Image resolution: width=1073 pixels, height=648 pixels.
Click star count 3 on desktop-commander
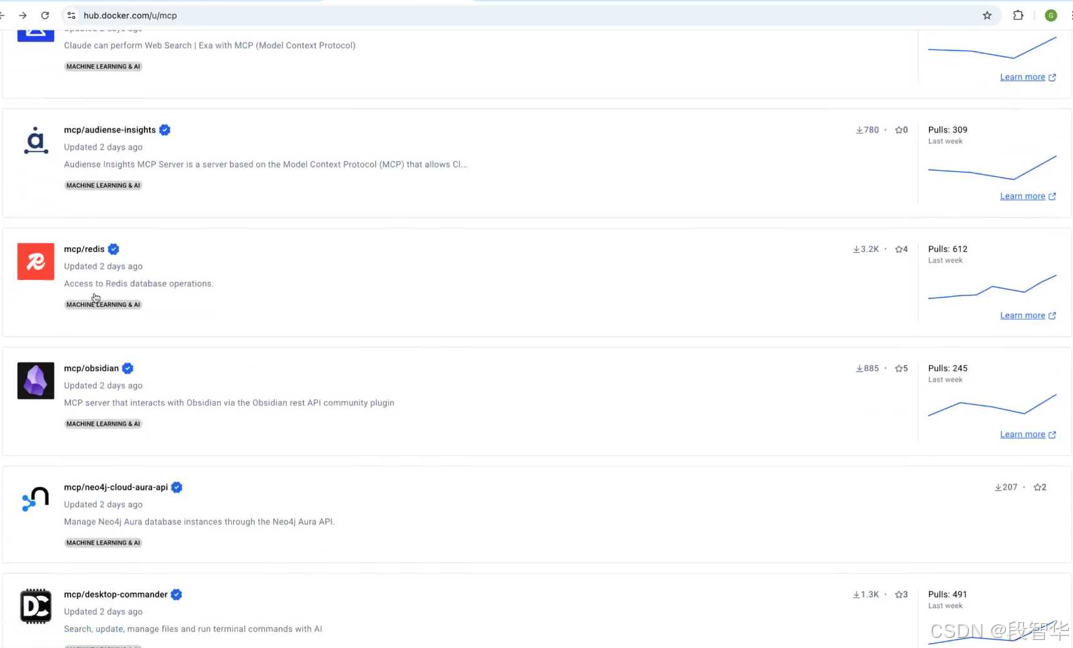point(901,595)
